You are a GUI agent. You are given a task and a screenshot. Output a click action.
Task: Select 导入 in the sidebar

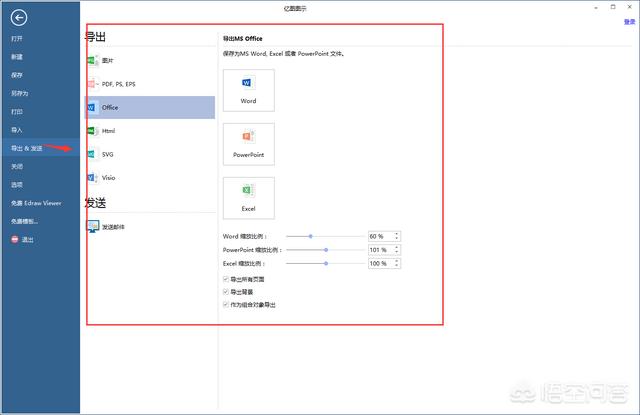[17, 130]
